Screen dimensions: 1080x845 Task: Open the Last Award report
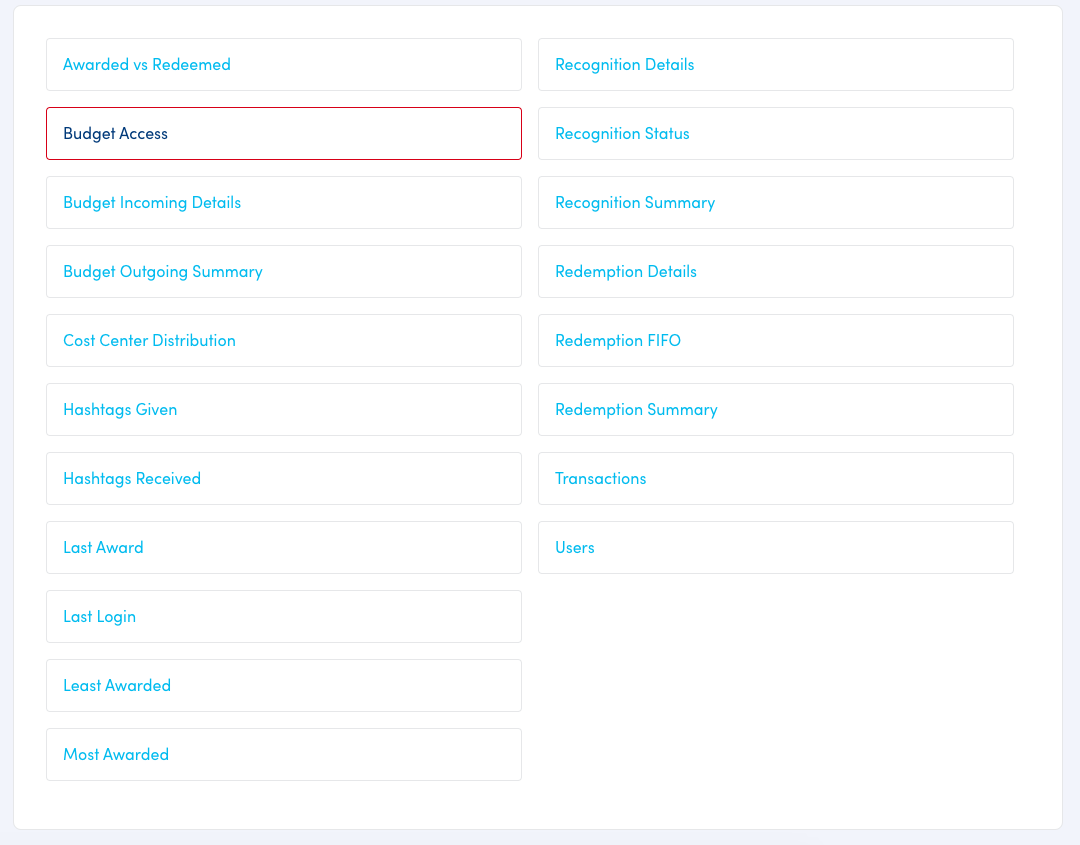pyautogui.click(x=103, y=548)
